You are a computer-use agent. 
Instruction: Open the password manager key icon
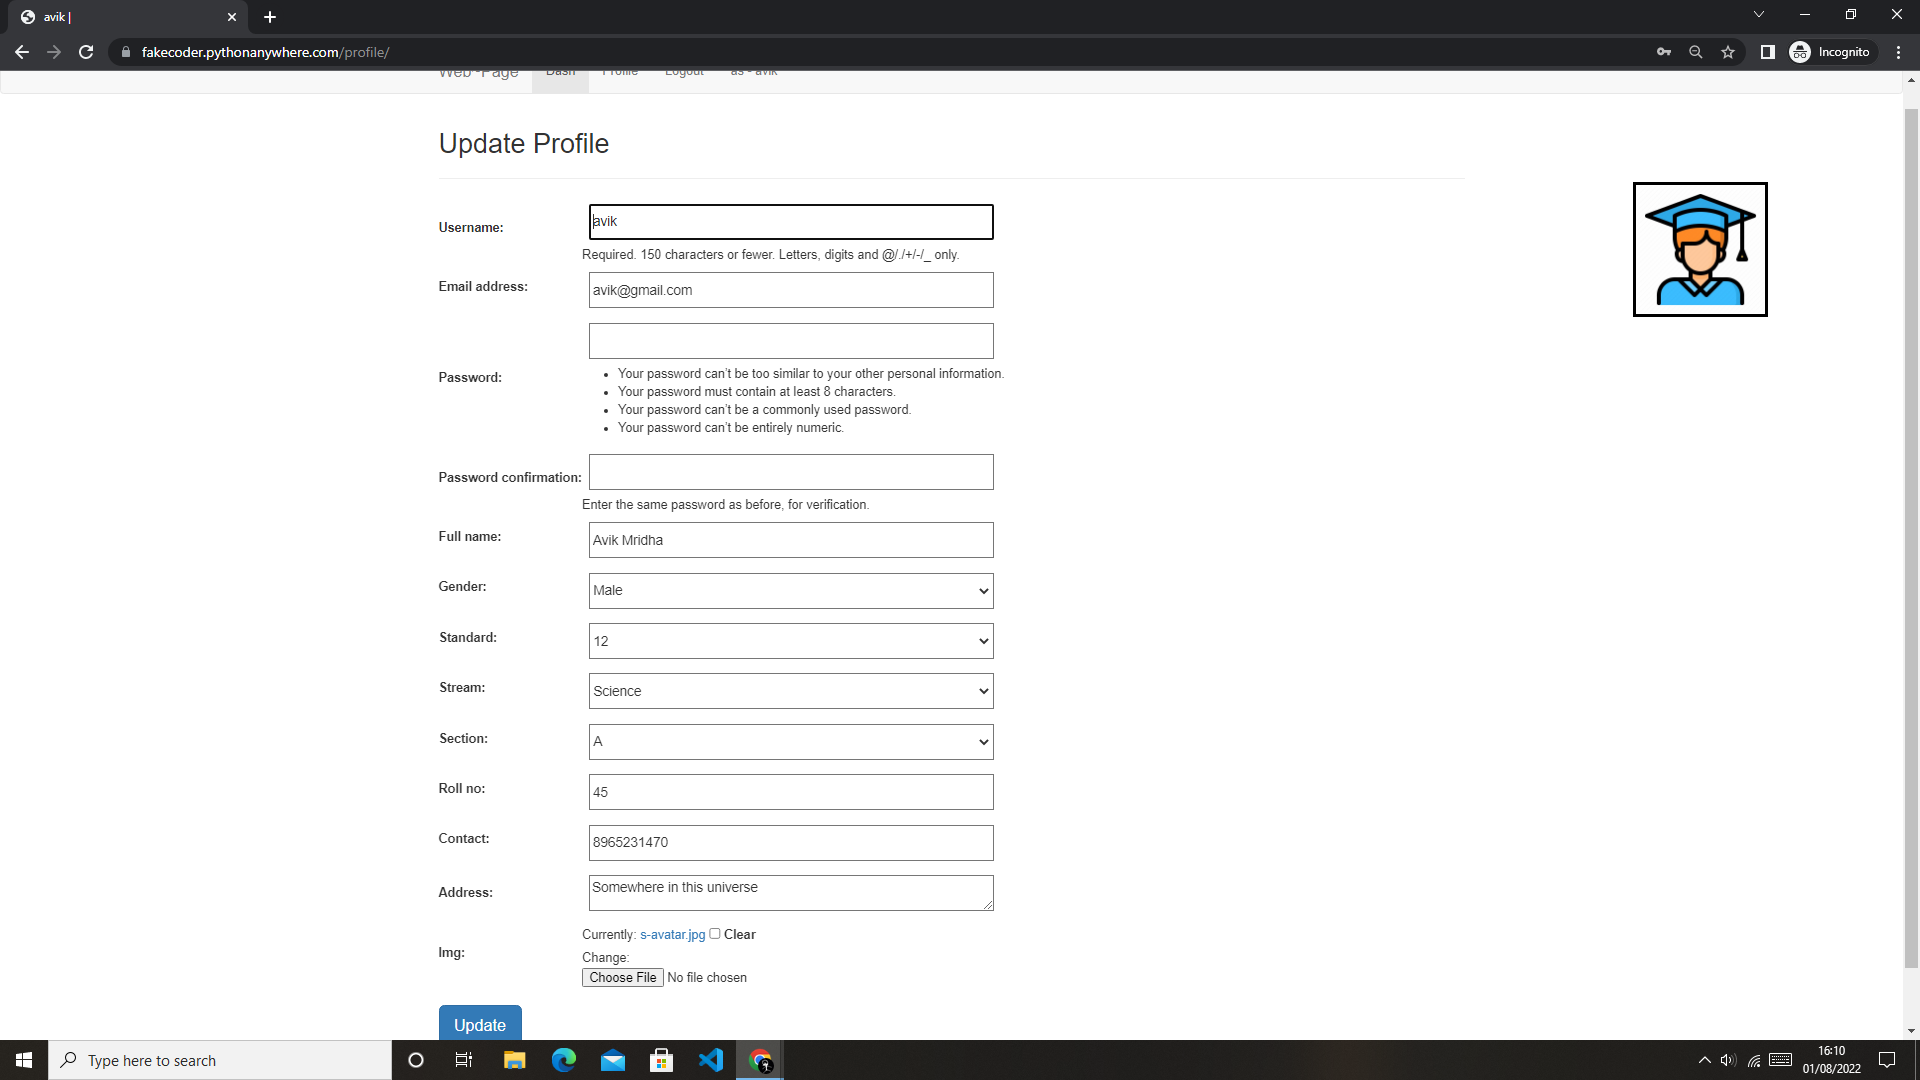(1663, 52)
